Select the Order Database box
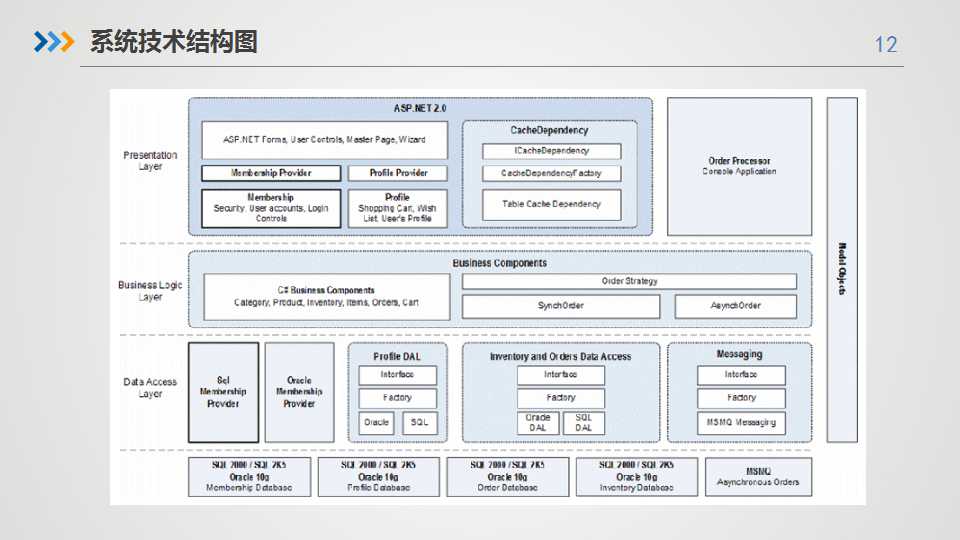 [x=508, y=476]
